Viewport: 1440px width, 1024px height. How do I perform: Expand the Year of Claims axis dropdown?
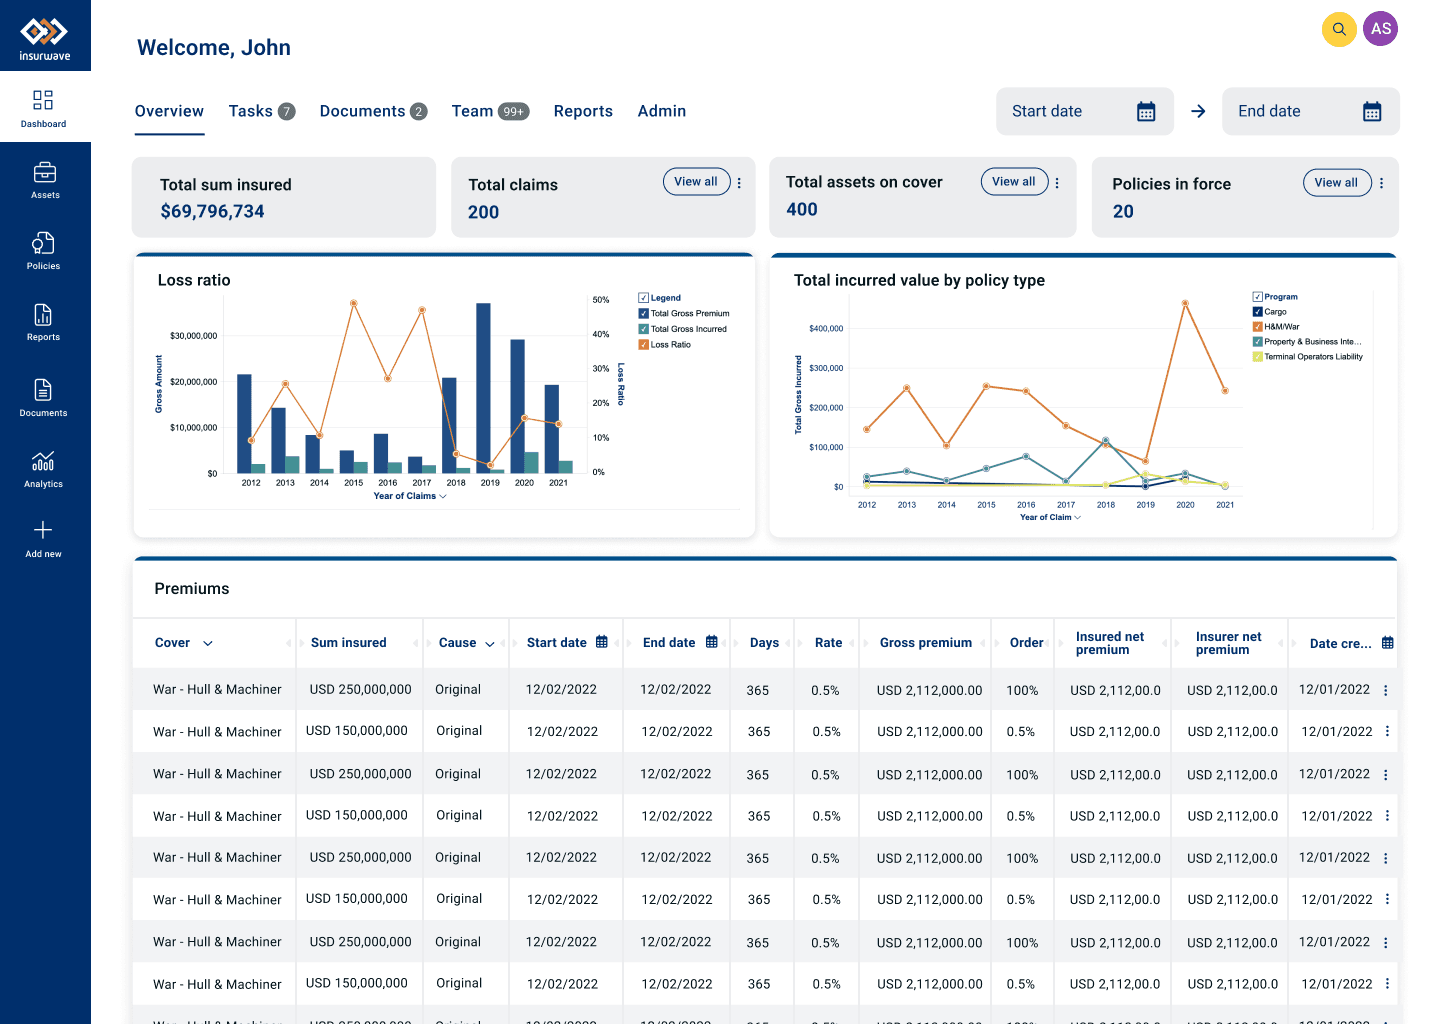[x=443, y=497]
